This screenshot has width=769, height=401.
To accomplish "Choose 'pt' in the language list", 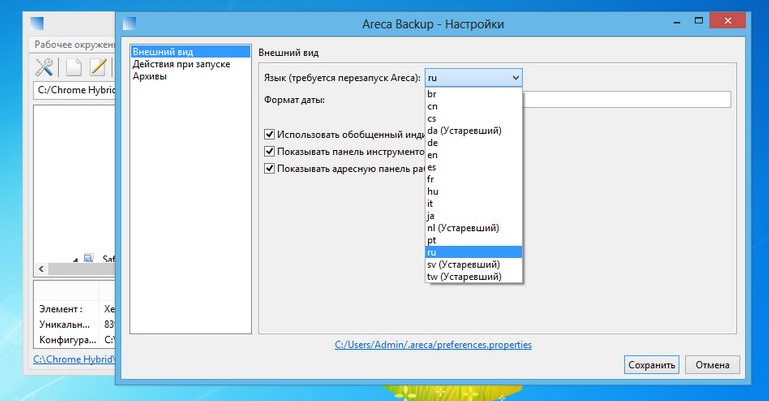I will tap(473, 240).
